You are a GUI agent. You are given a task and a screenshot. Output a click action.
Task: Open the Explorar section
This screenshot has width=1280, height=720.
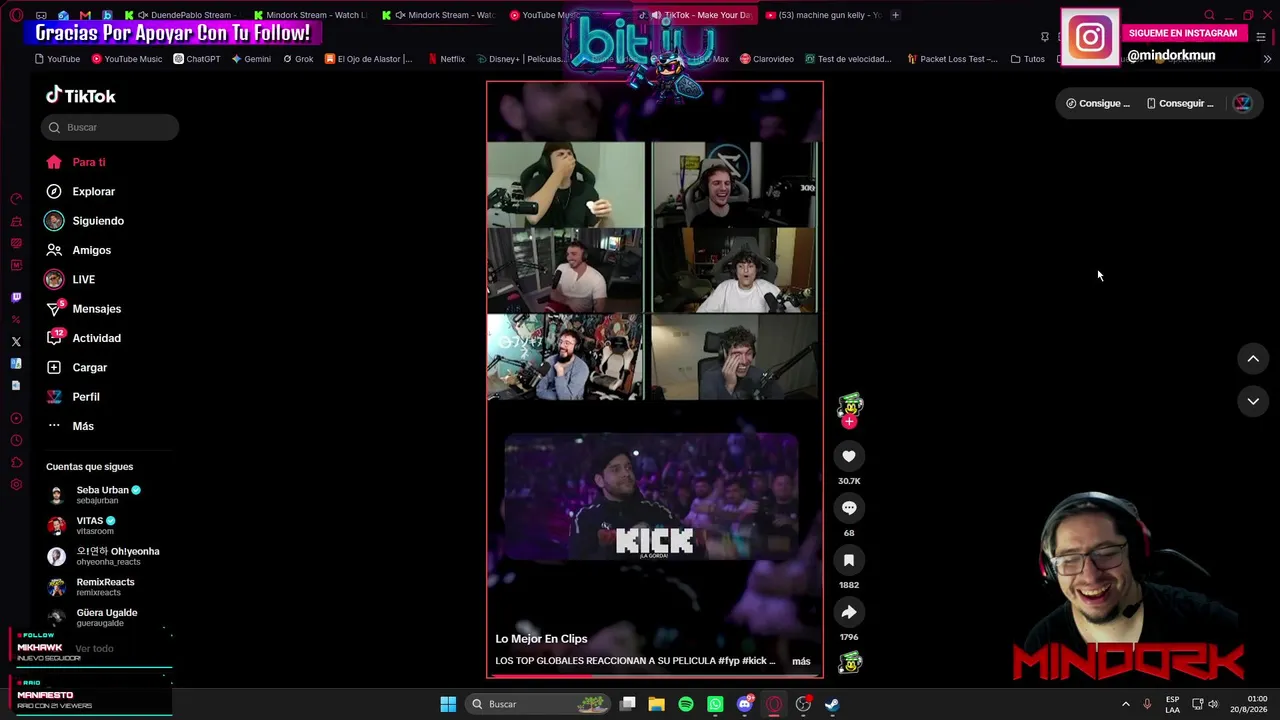pyautogui.click(x=81, y=191)
